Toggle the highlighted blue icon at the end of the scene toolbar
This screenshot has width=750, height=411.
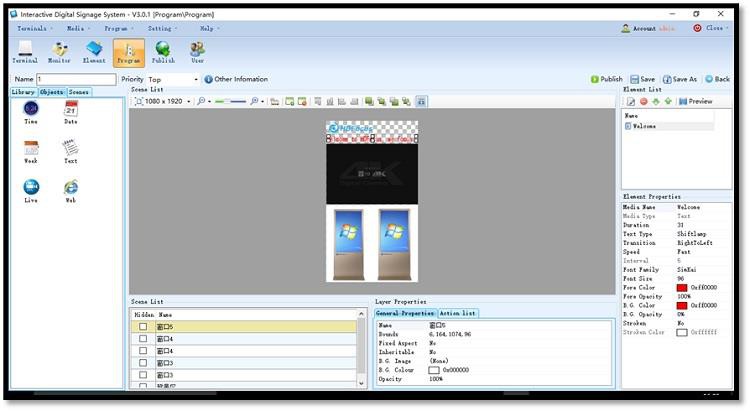tap(421, 101)
